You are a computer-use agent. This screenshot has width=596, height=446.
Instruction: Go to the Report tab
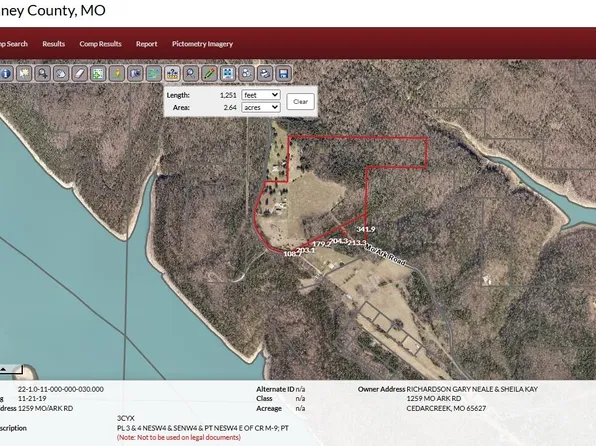(146, 44)
